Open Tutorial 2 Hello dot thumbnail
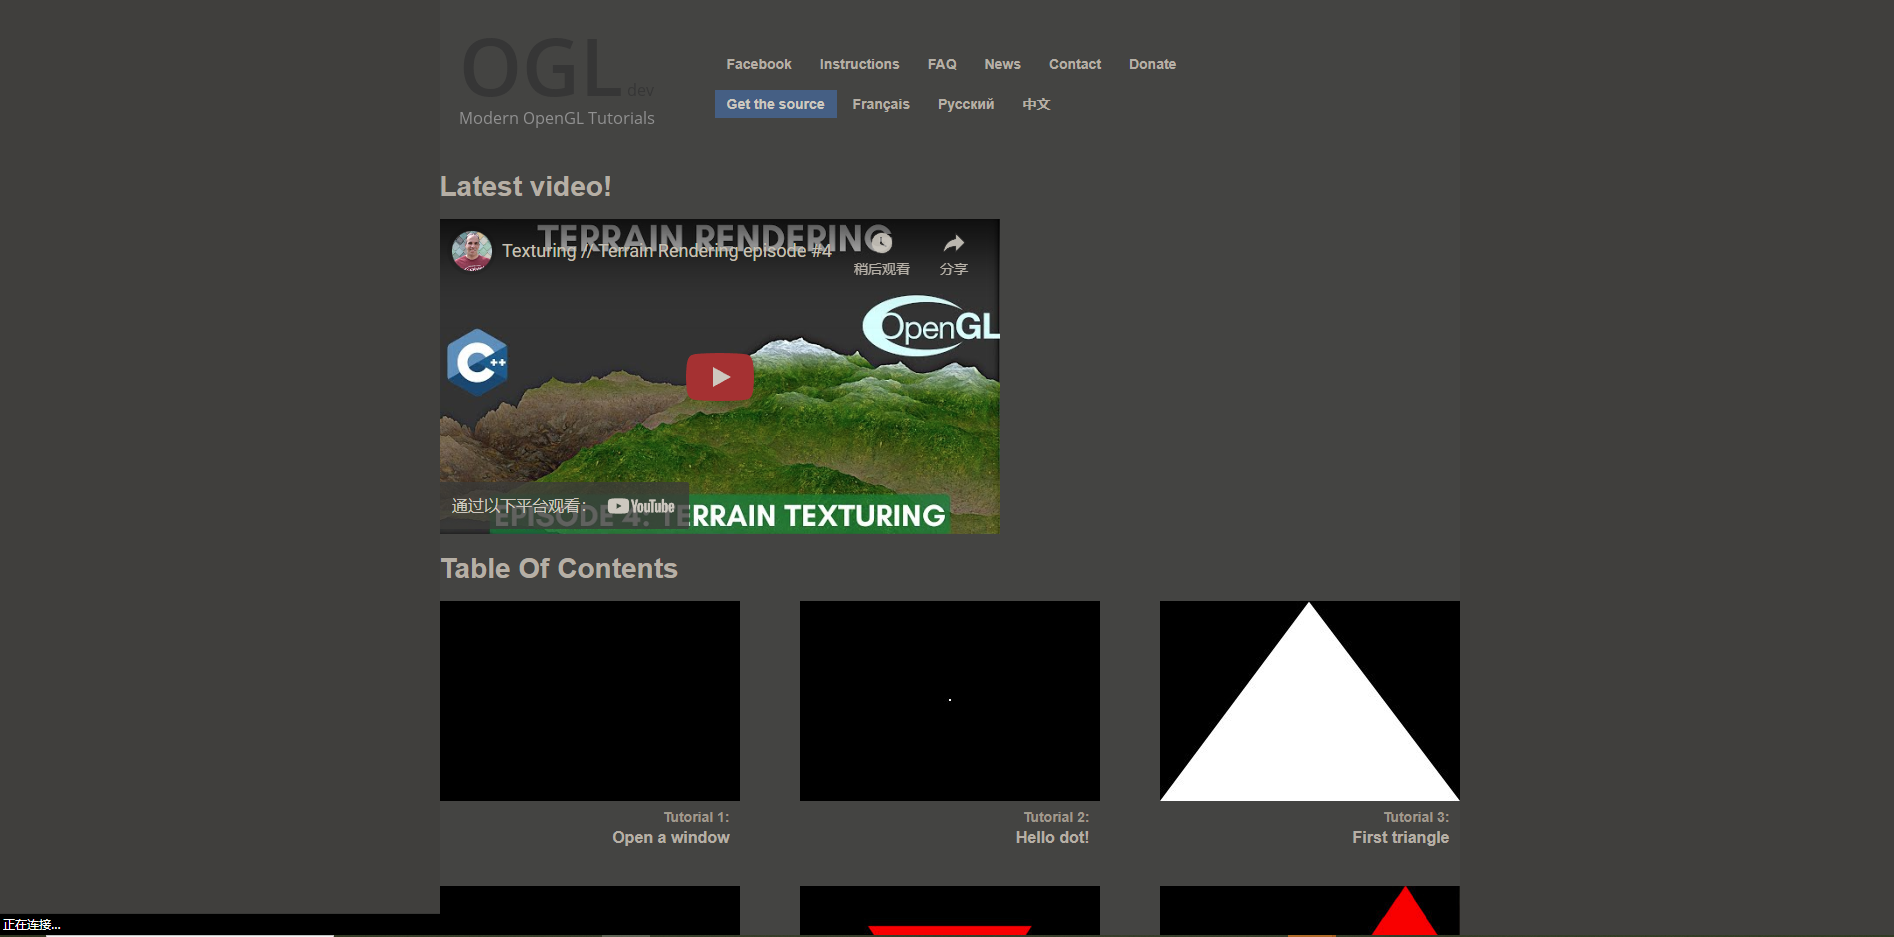Viewport: 1894px width, 937px height. 950,701
